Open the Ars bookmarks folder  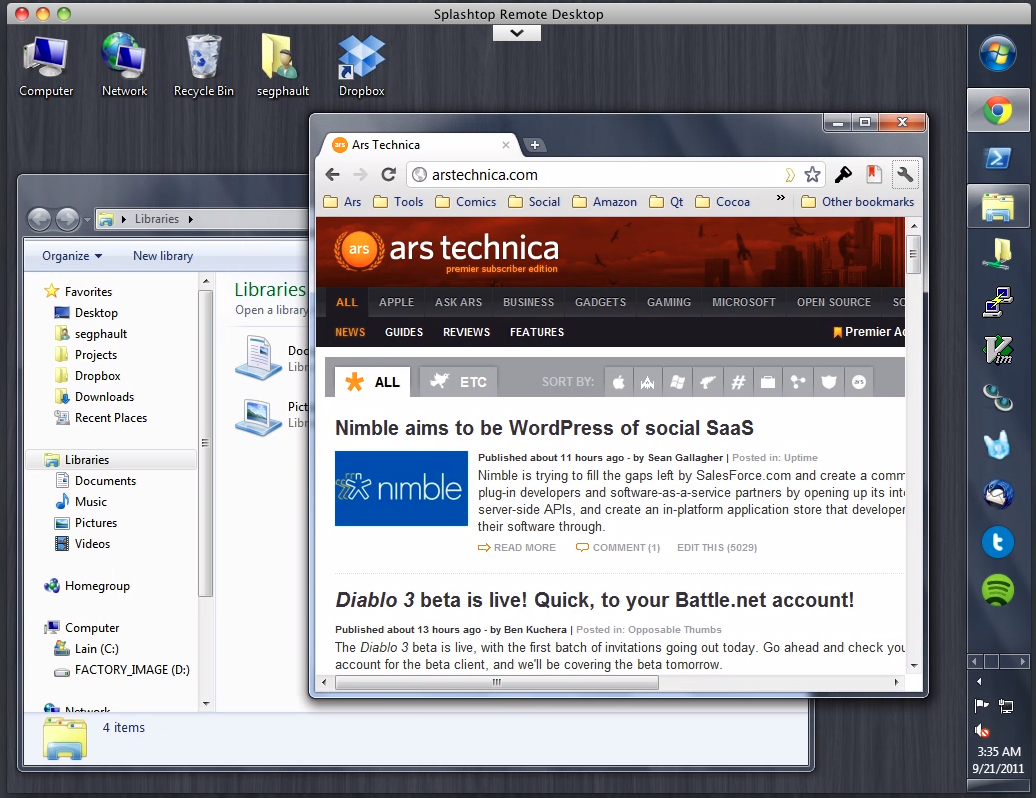342,201
